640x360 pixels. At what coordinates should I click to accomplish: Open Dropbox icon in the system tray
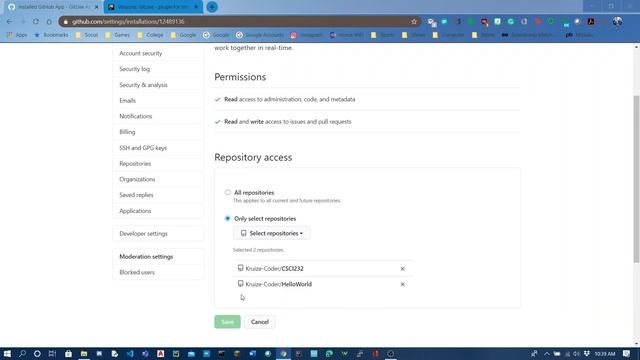coord(587,353)
